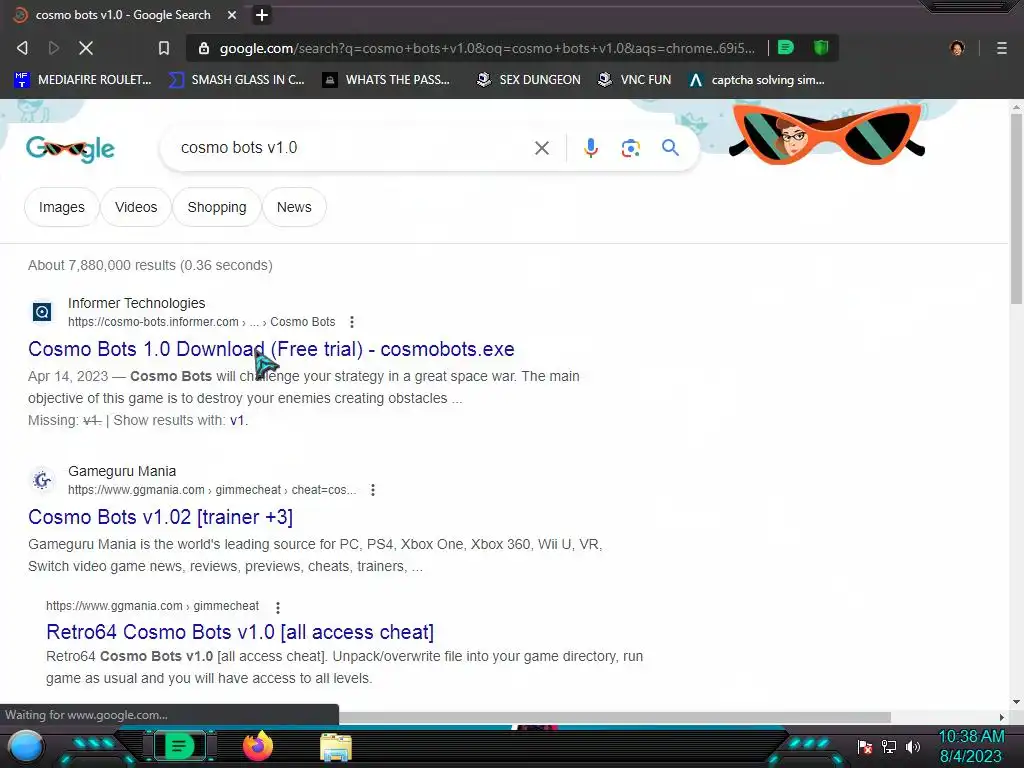Viewport: 1024px width, 768px height.
Task: Click the Google logo with sunglasses
Action: click(x=71, y=149)
